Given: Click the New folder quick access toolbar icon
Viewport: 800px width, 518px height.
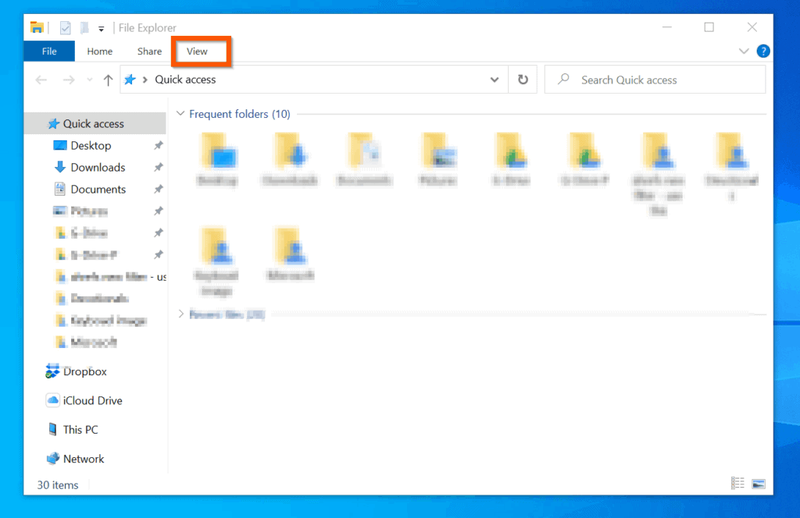Looking at the screenshot, I should [85, 28].
